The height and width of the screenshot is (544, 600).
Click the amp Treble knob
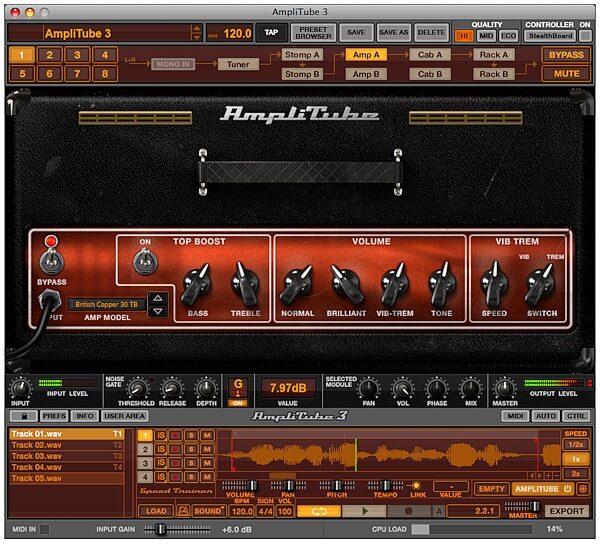(245, 285)
